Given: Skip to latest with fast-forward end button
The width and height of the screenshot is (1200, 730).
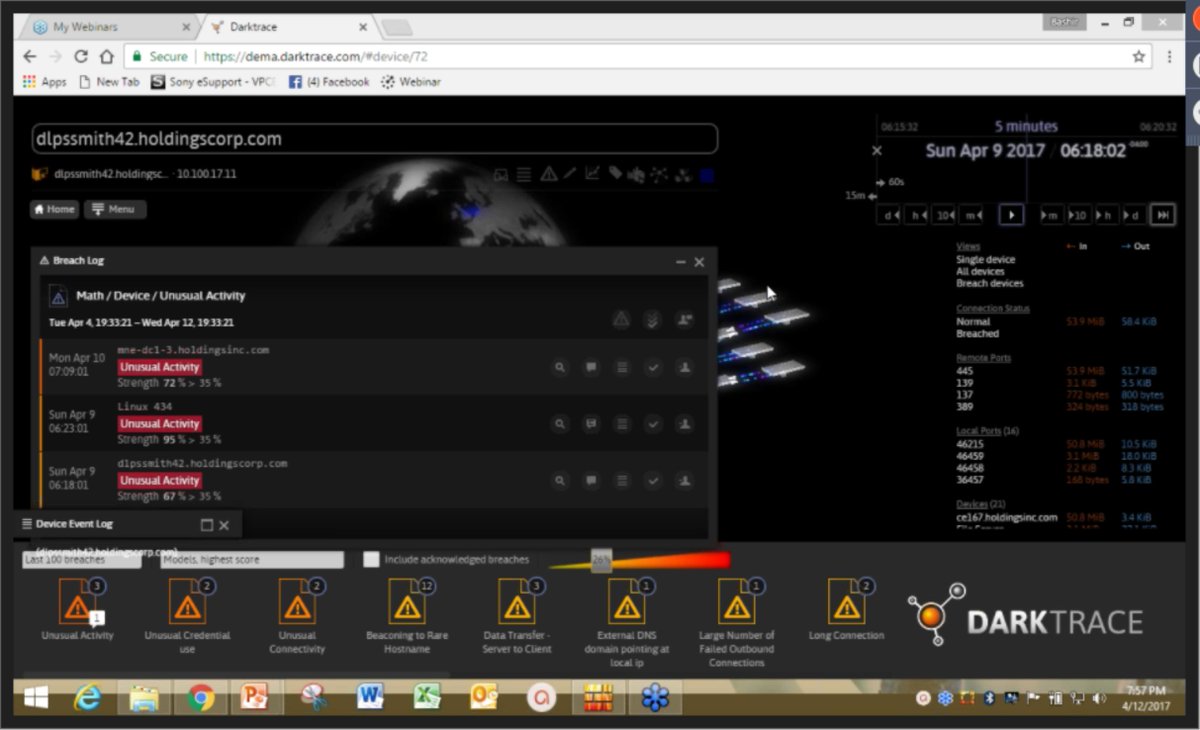Looking at the screenshot, I should coord(1162,215).
